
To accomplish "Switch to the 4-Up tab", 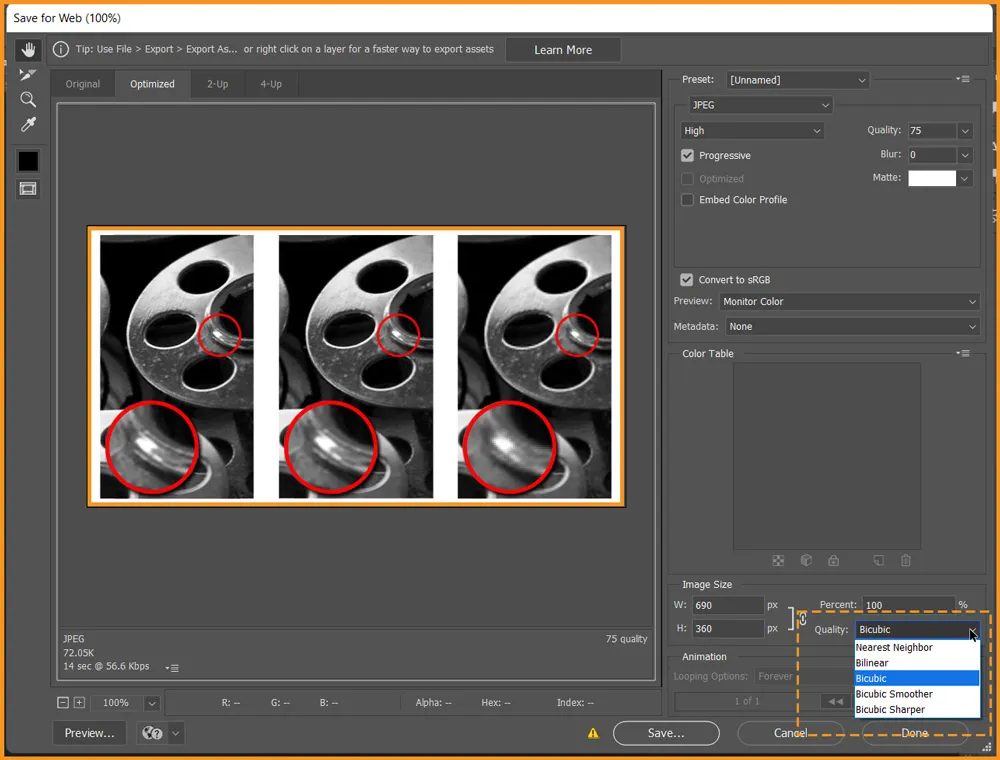I will (270, 84).
